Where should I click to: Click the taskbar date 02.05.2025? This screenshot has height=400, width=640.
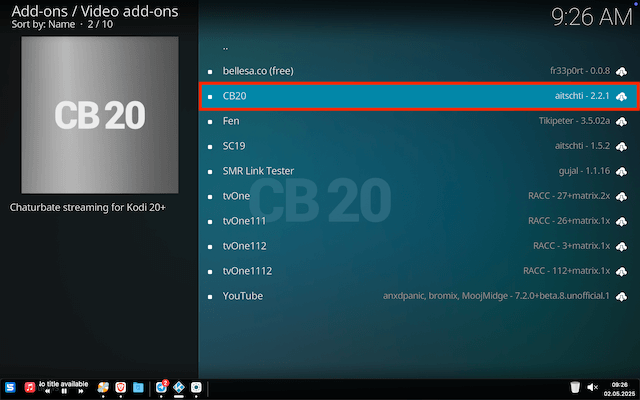pyautogui.click(x=620, y=393)
